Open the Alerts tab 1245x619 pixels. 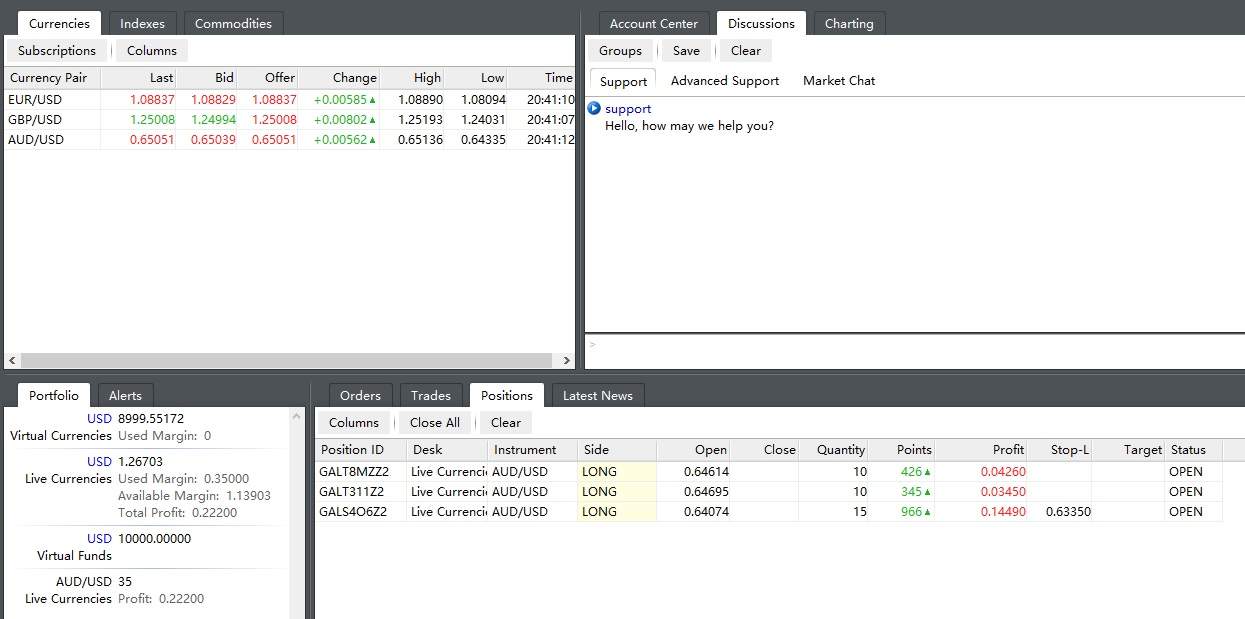(125, 395)
